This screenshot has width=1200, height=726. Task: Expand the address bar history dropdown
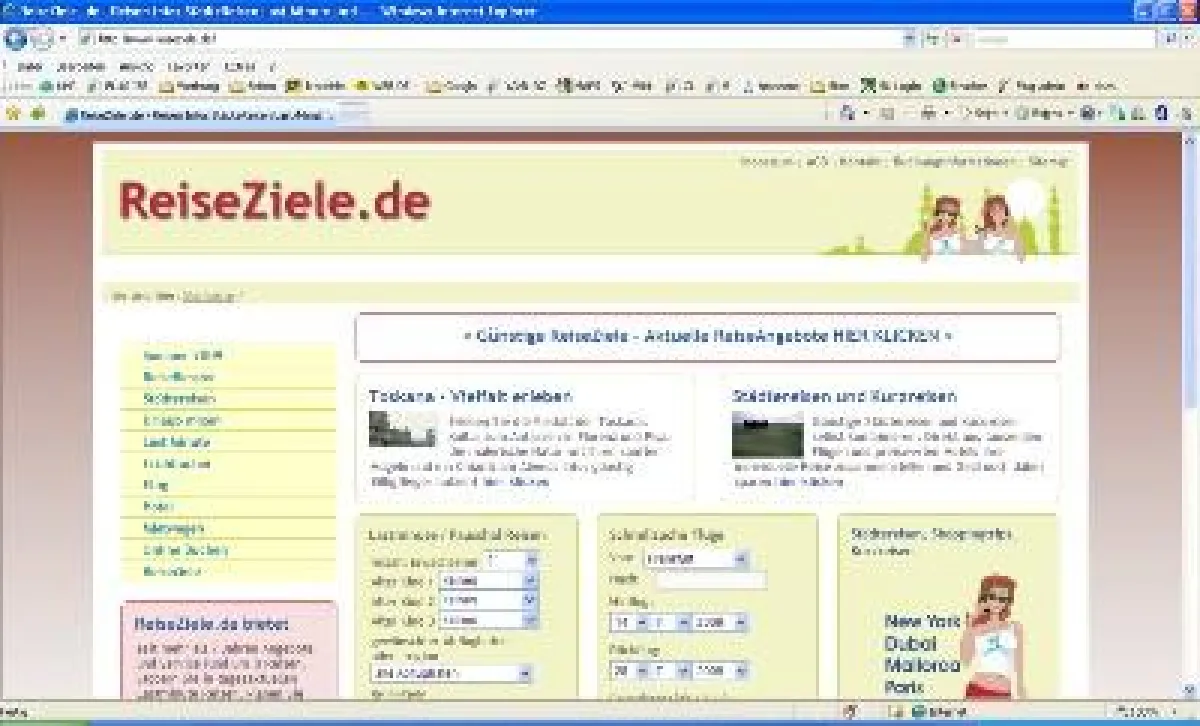(x=909, y=40)
